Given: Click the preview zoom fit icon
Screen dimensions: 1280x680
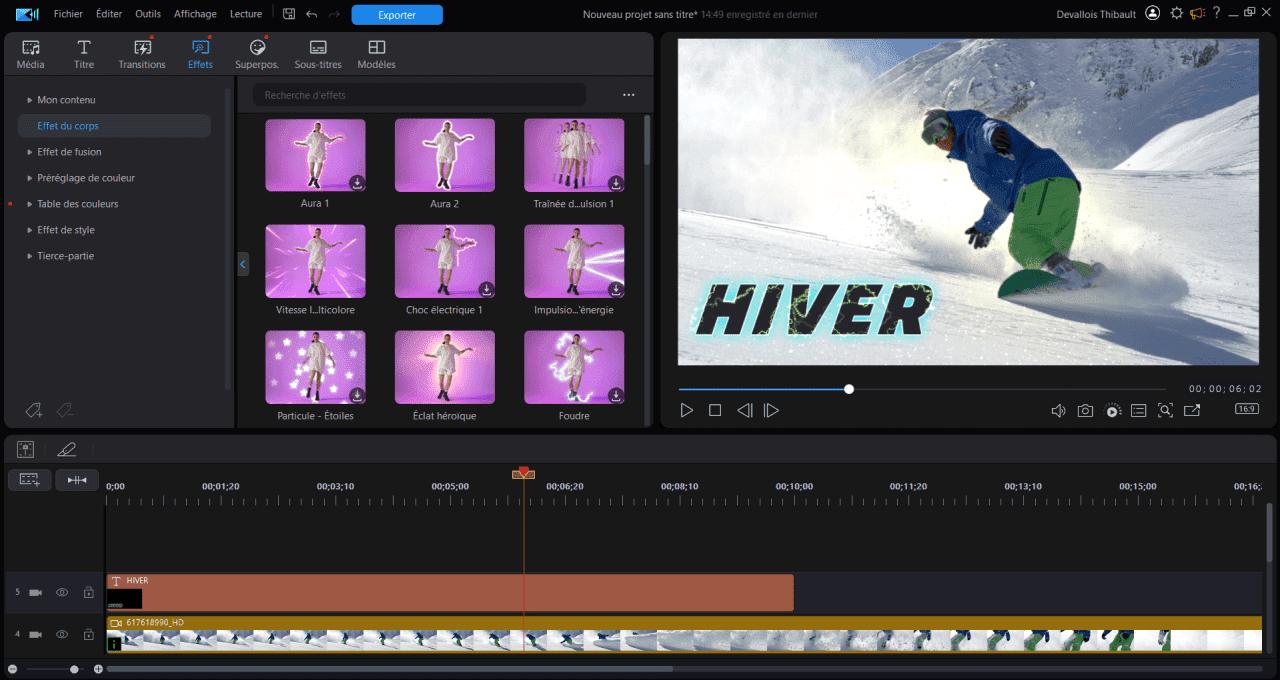Looking at the screenshot, I should click(1165, 410).
